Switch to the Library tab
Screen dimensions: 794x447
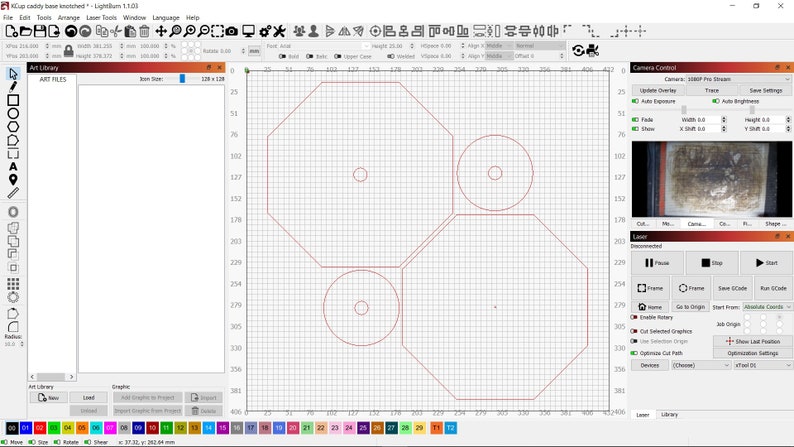[669, 415]
